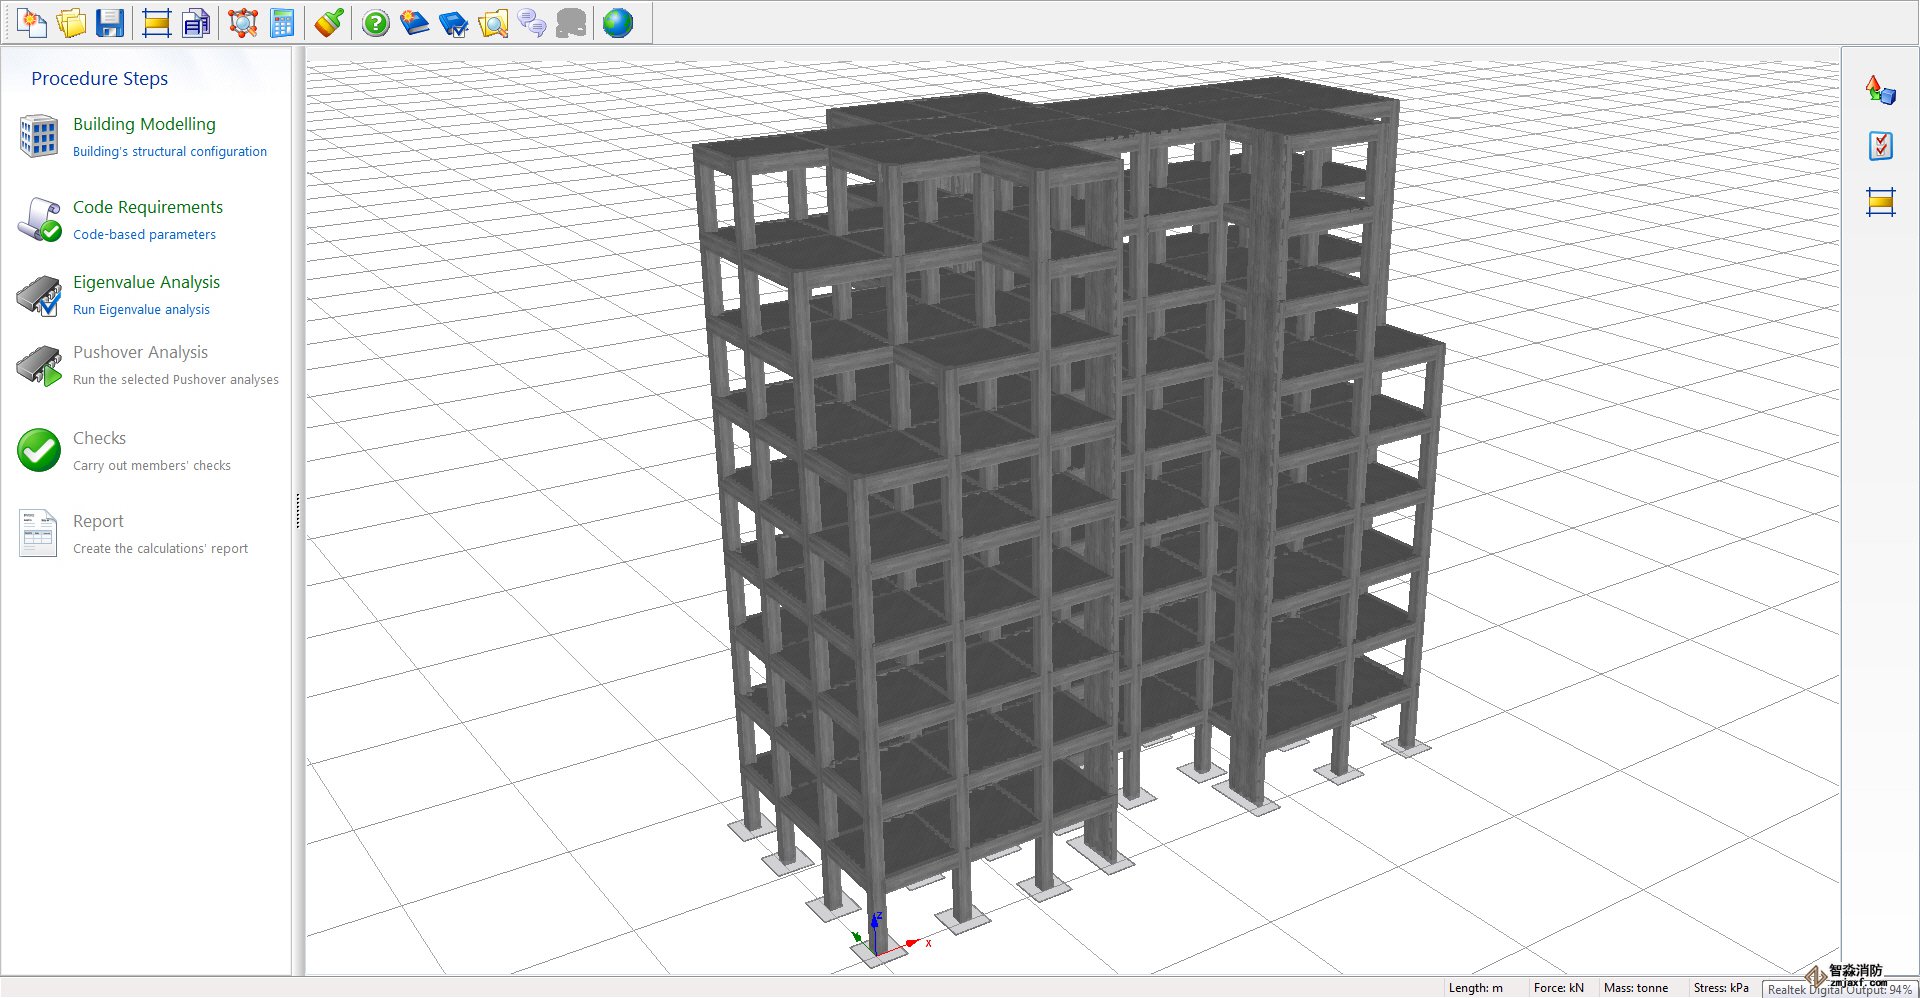Click the floor level icon on right sidebar
The width and height of the screenshot is (1920, 998).
click(1880, 202)
